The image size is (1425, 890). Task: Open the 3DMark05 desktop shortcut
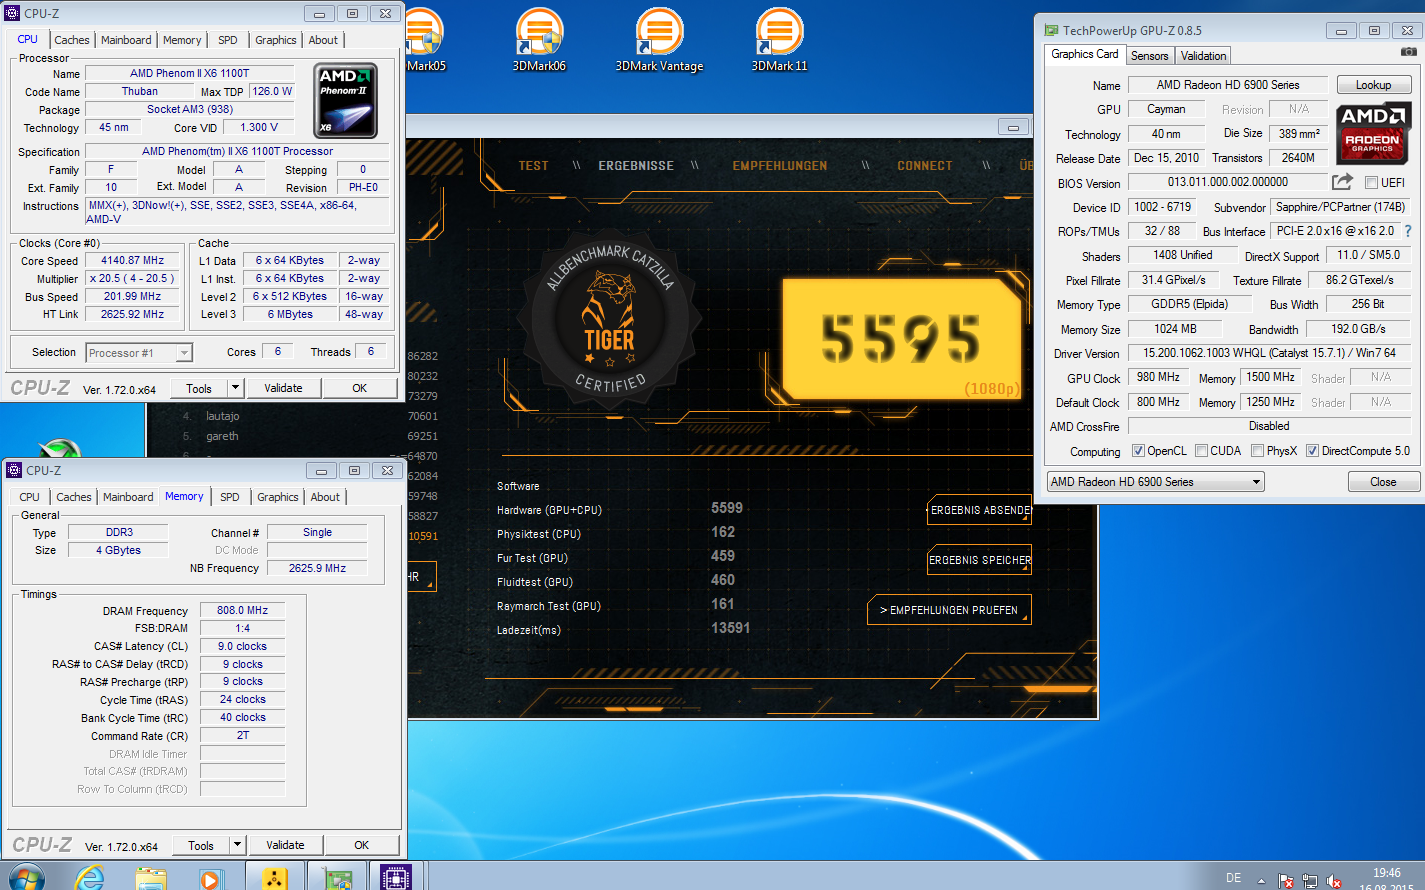[x=426, y=40]
